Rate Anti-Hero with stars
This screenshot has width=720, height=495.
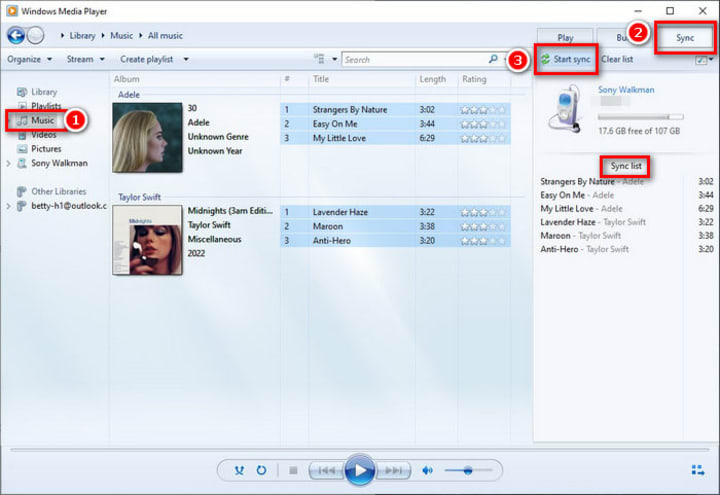point(483,241)
